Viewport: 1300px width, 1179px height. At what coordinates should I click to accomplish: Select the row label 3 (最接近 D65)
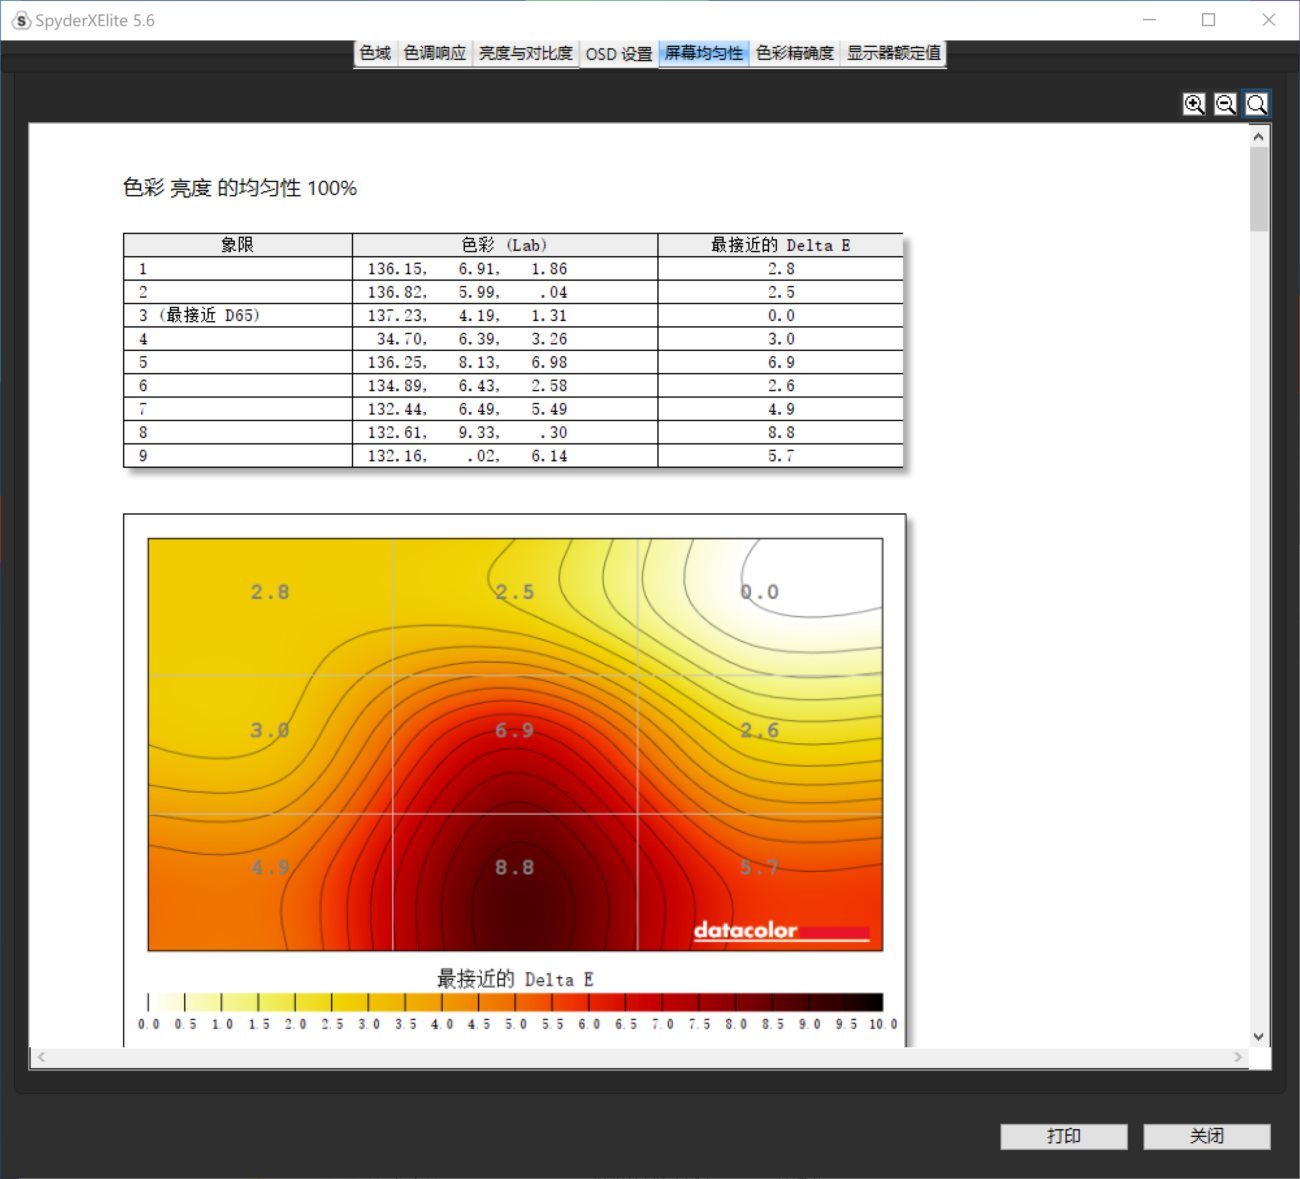point(200,316)
